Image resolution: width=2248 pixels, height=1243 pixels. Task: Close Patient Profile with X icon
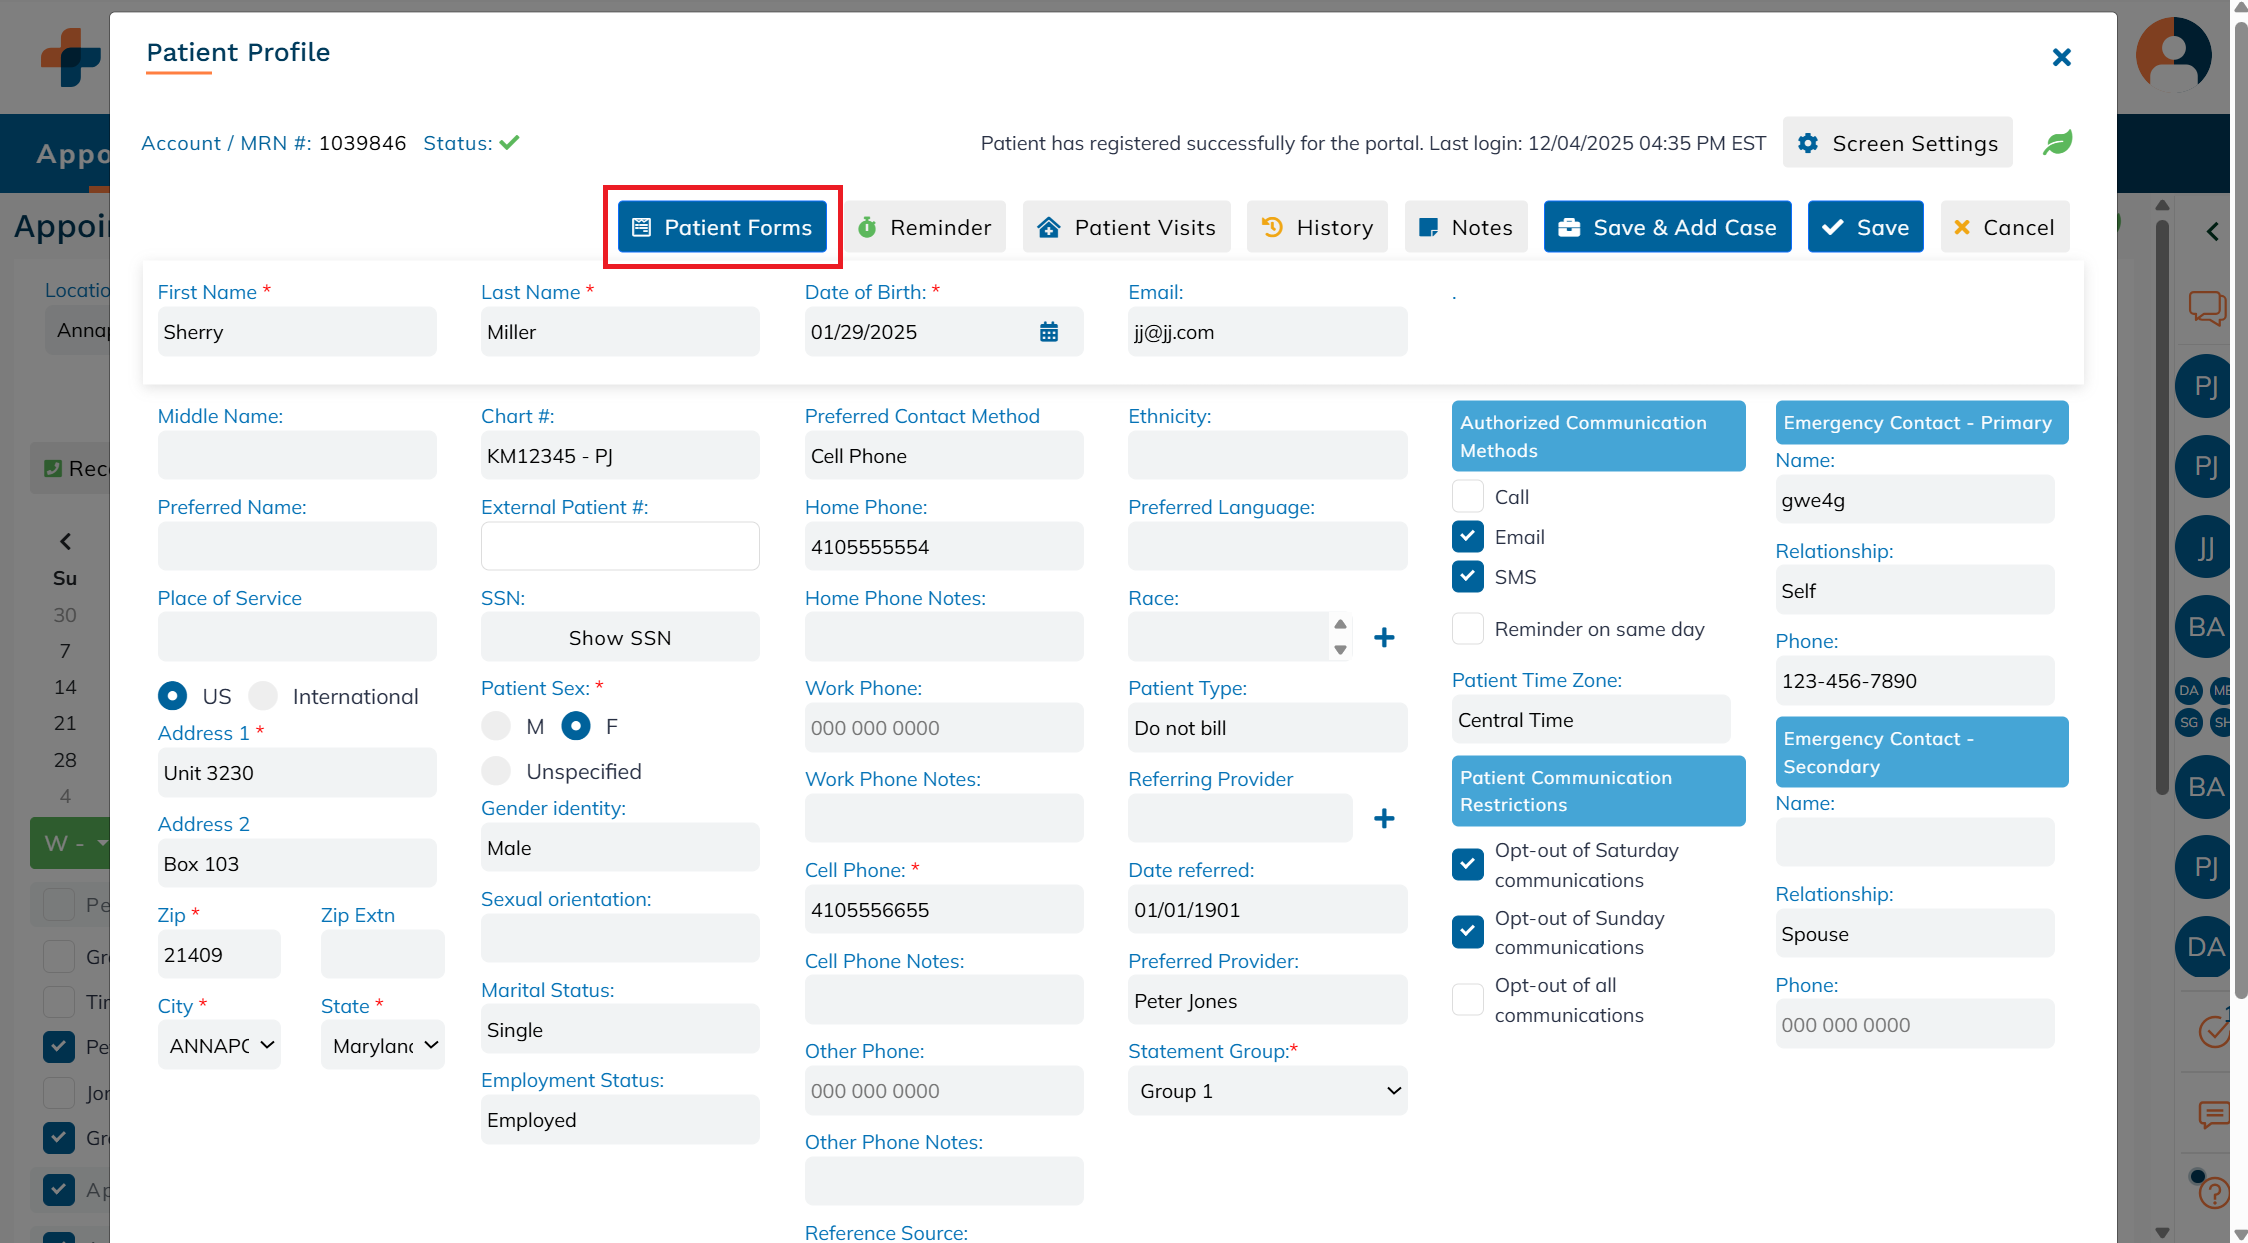2061,57
